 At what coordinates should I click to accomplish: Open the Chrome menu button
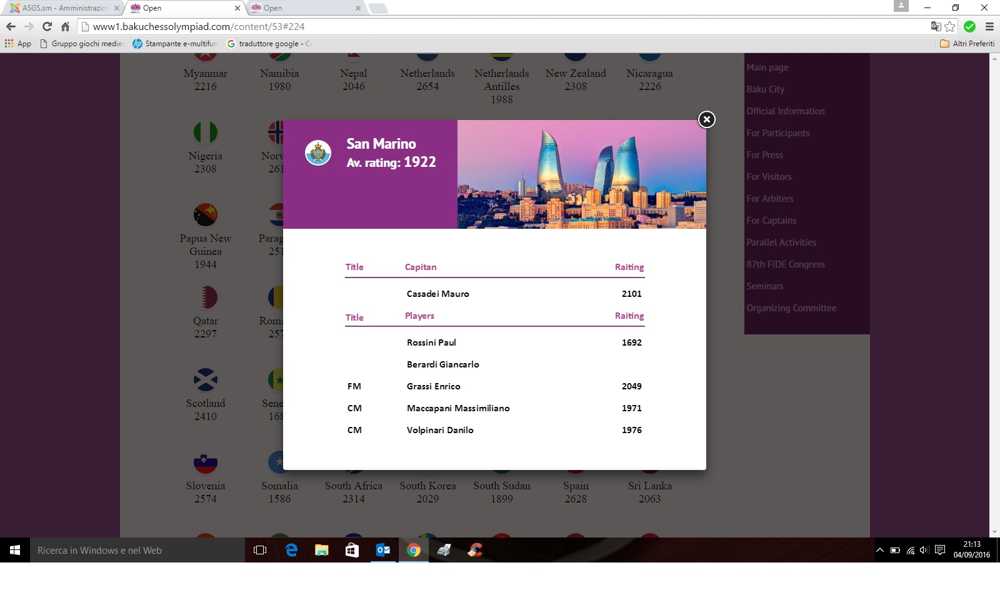point(989,27)
